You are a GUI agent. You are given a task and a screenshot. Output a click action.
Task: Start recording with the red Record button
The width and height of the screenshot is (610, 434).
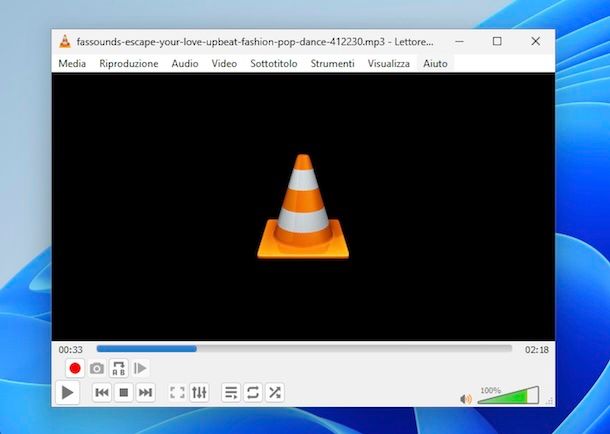pos(75,368)
